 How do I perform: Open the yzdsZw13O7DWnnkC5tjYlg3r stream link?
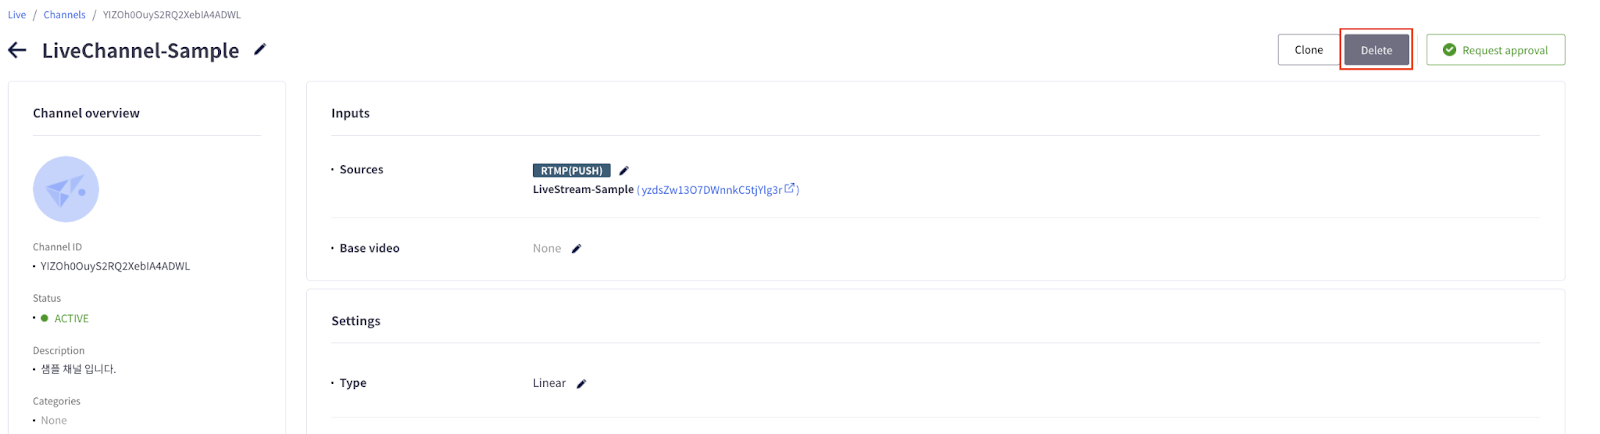tap(711, 190)
